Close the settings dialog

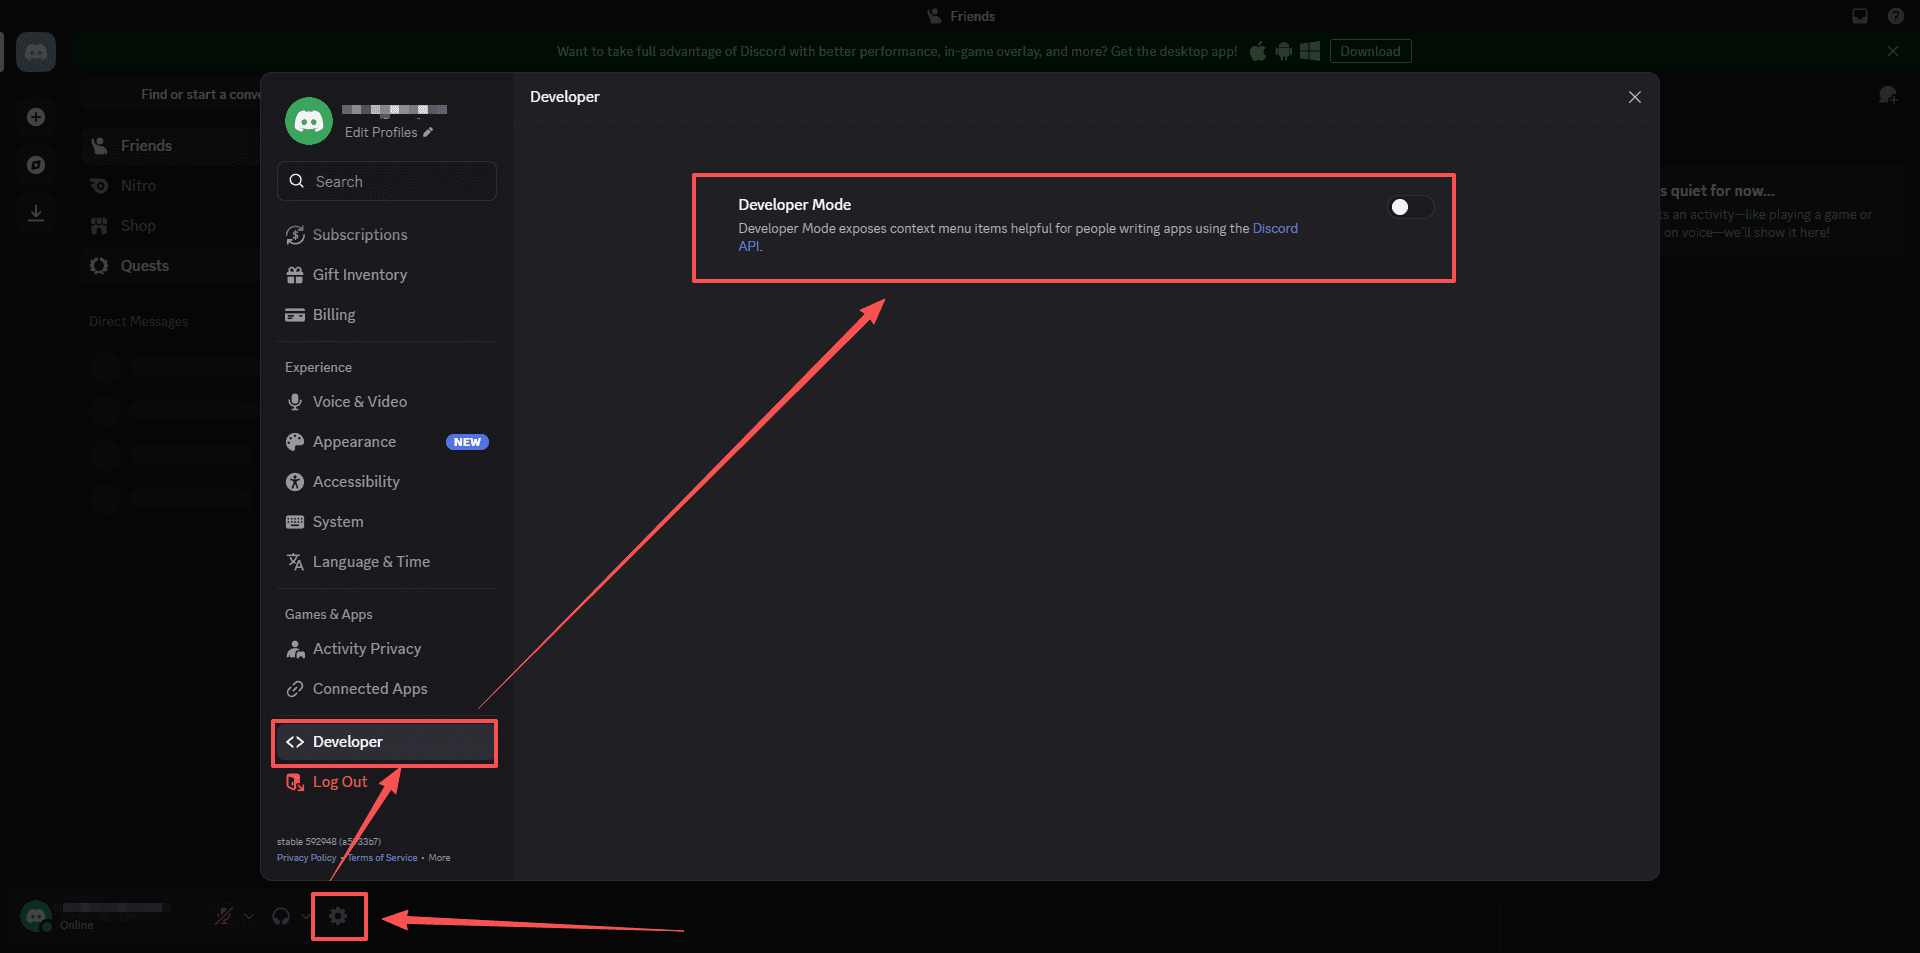(x=1635, y=97)
